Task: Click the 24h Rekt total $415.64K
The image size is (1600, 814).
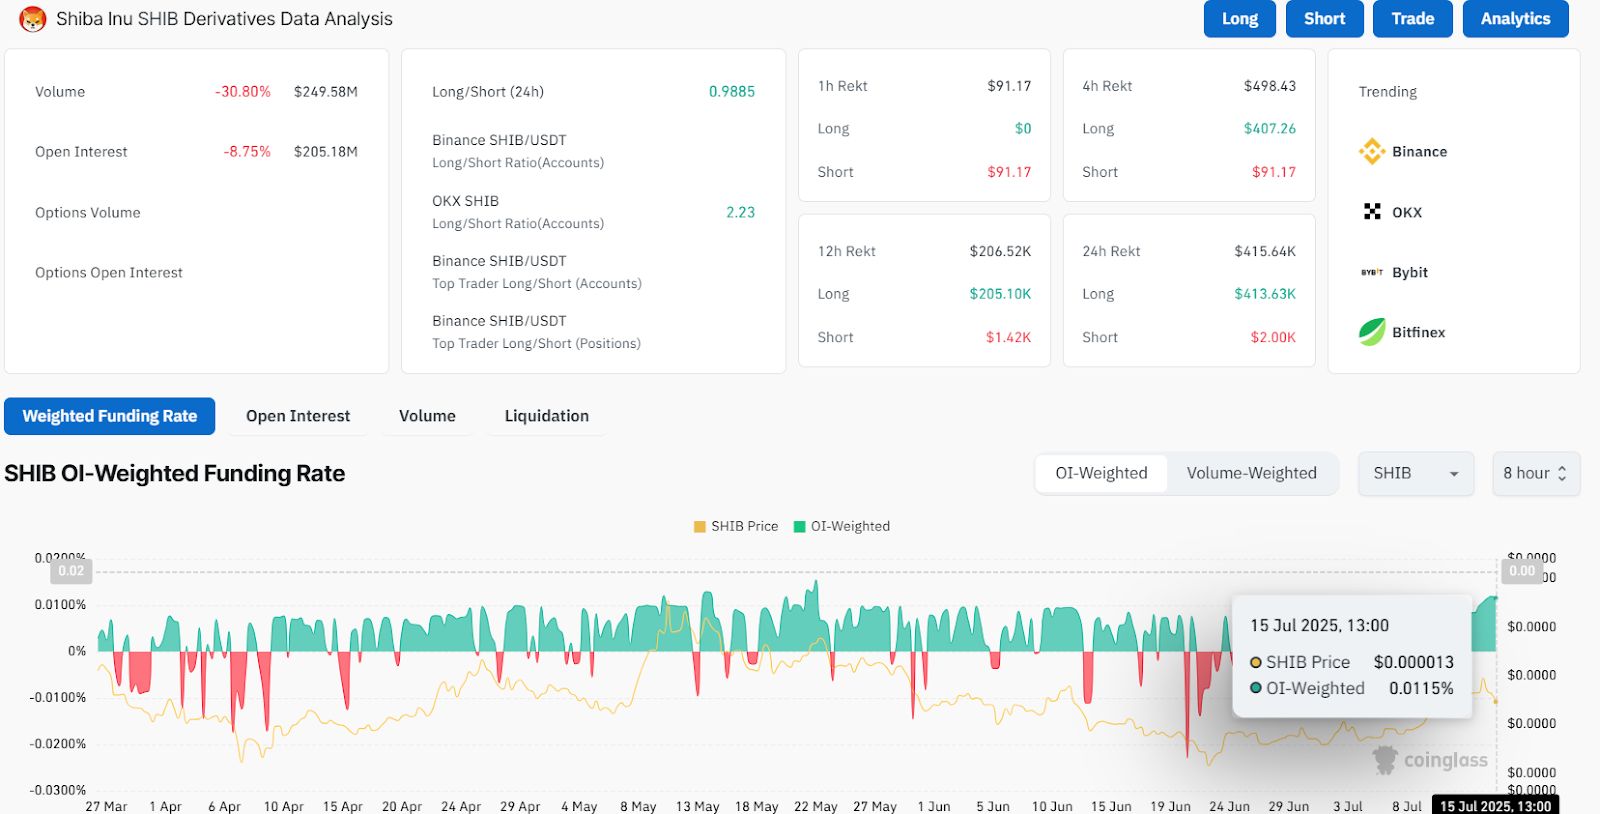Action: [x=1265, y=251]
